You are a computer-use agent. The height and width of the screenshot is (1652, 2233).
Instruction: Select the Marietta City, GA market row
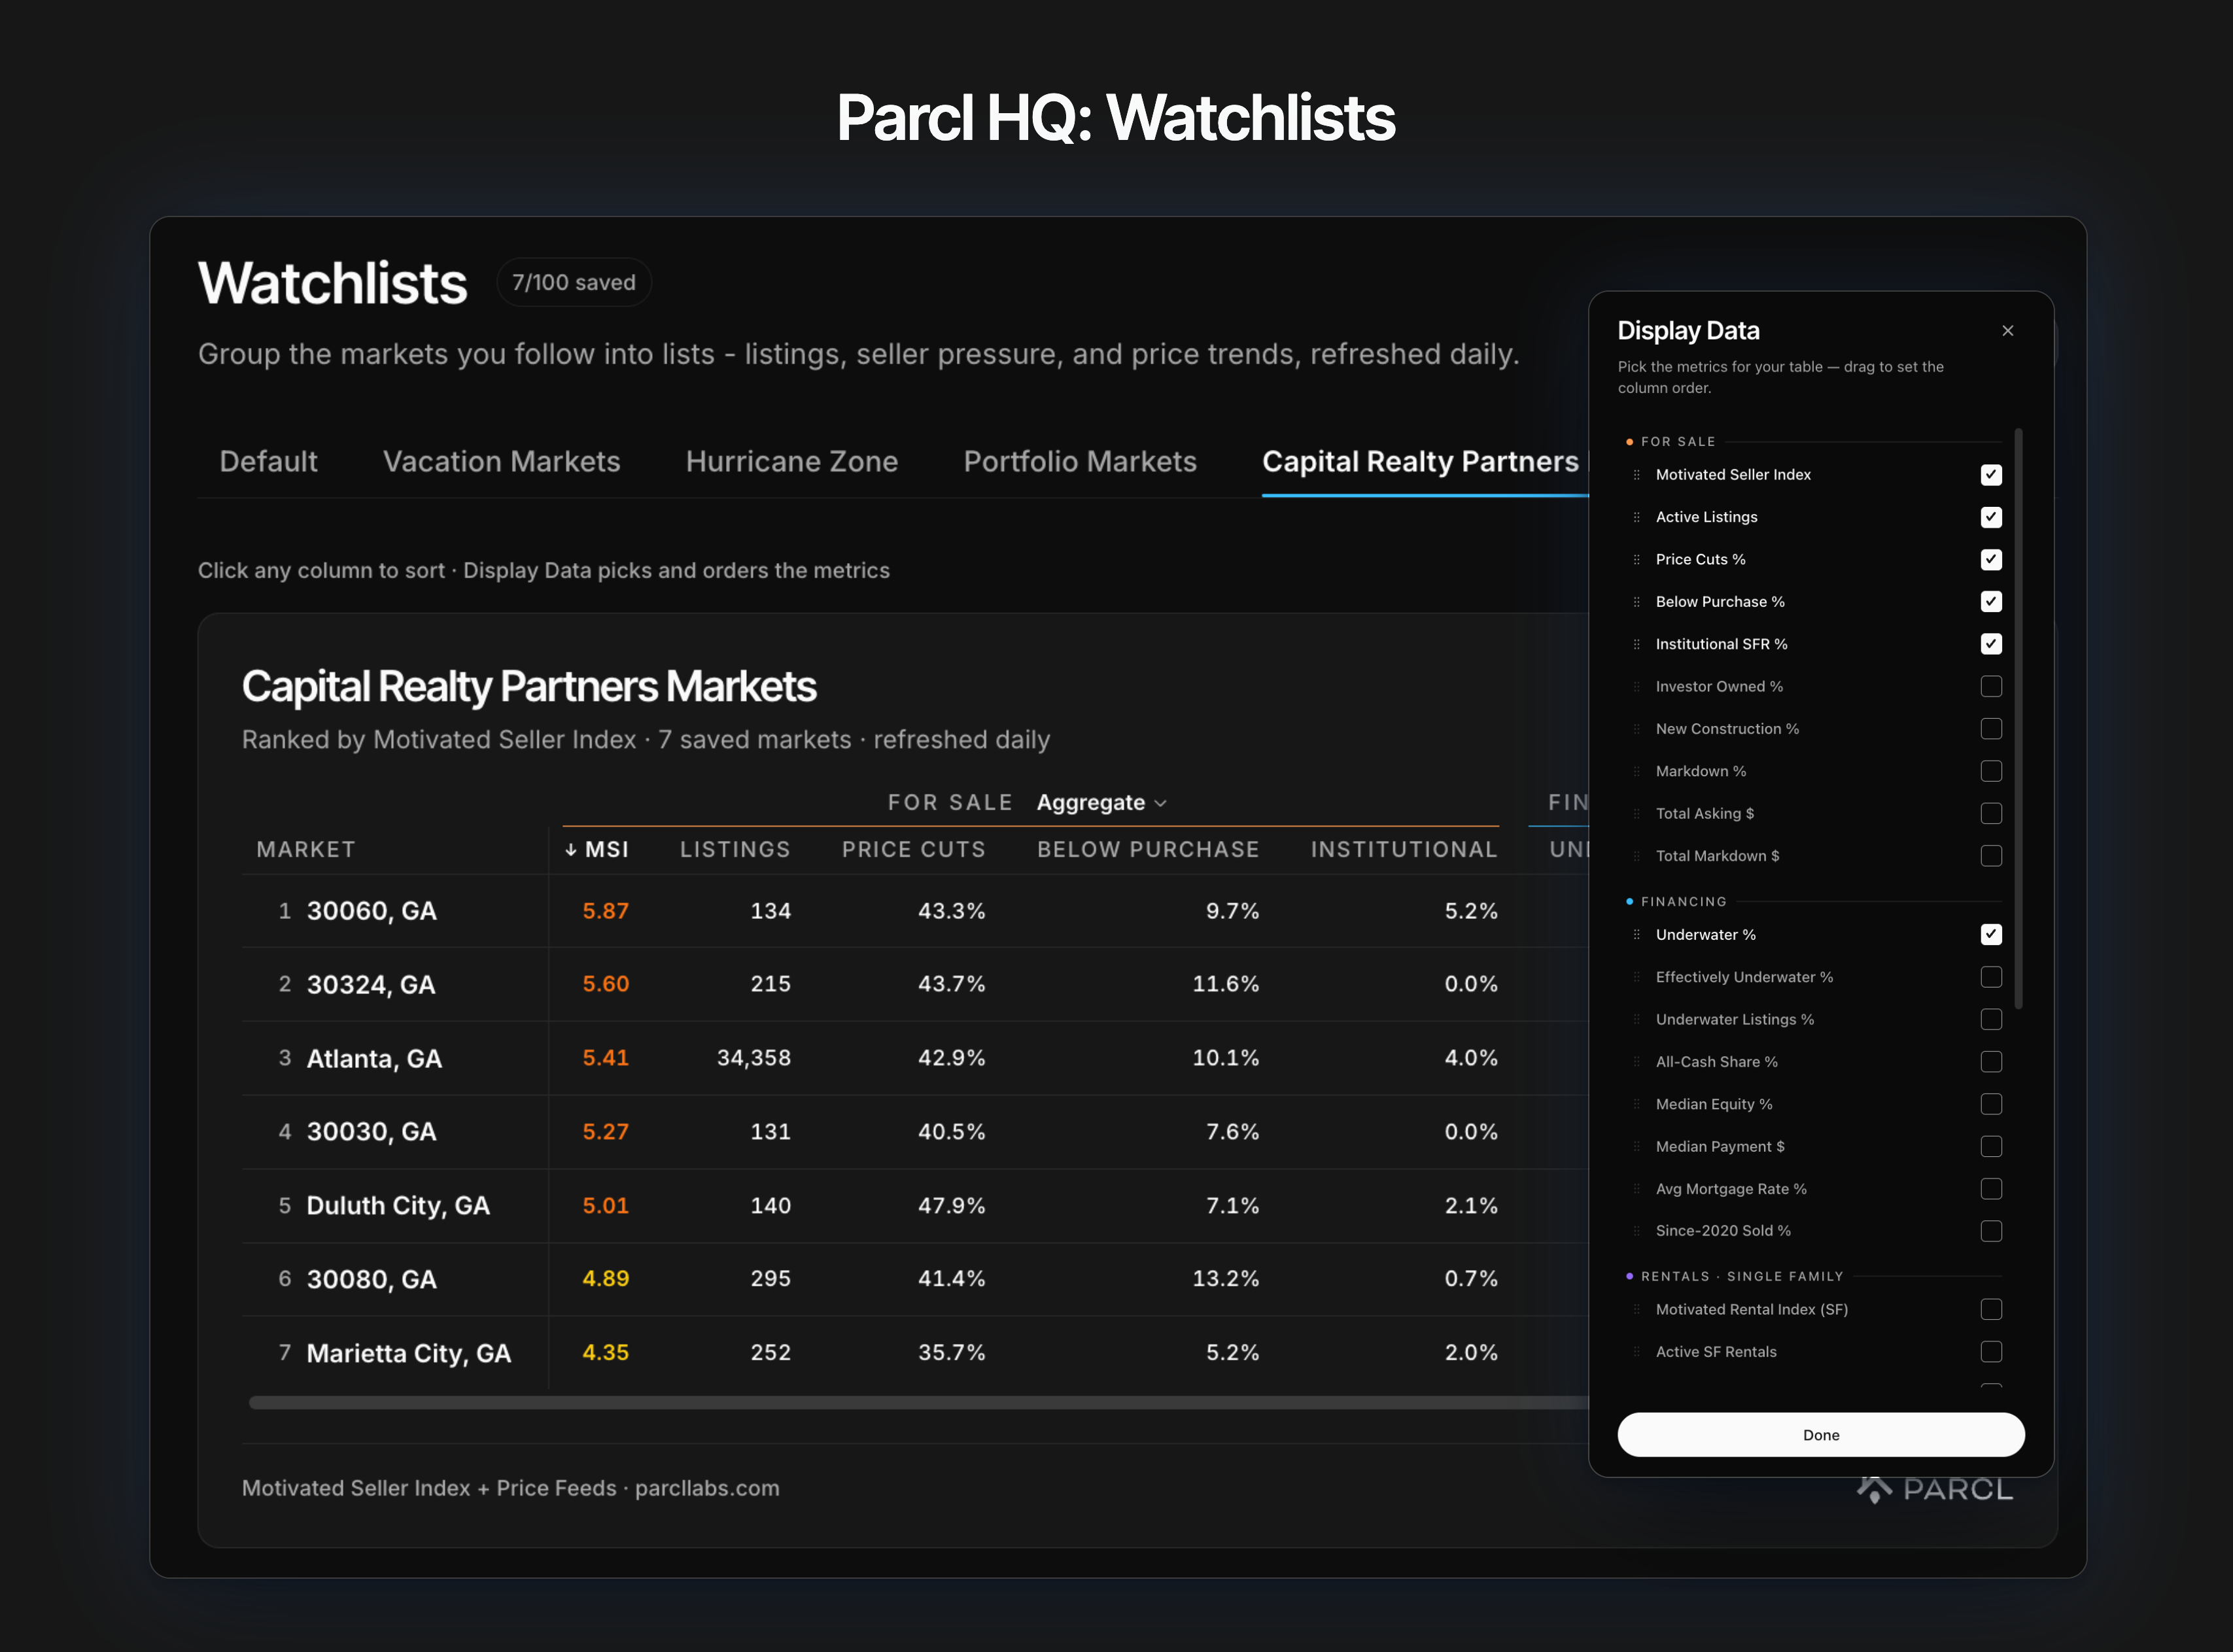915,1353
